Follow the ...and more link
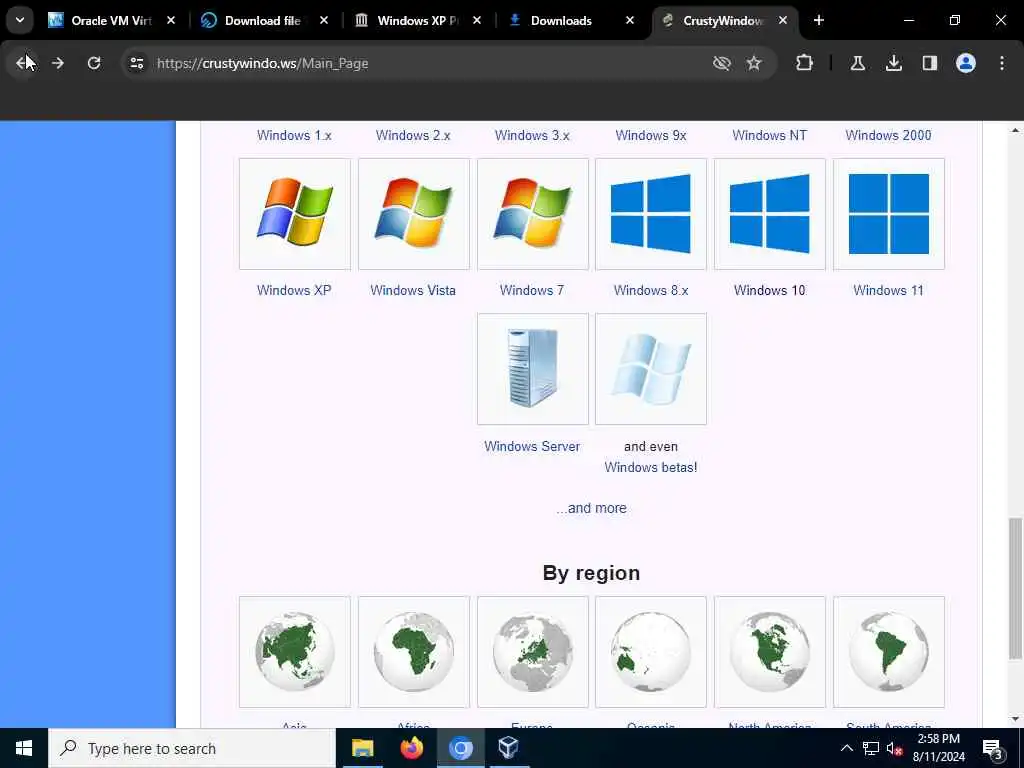 [591, 508]
